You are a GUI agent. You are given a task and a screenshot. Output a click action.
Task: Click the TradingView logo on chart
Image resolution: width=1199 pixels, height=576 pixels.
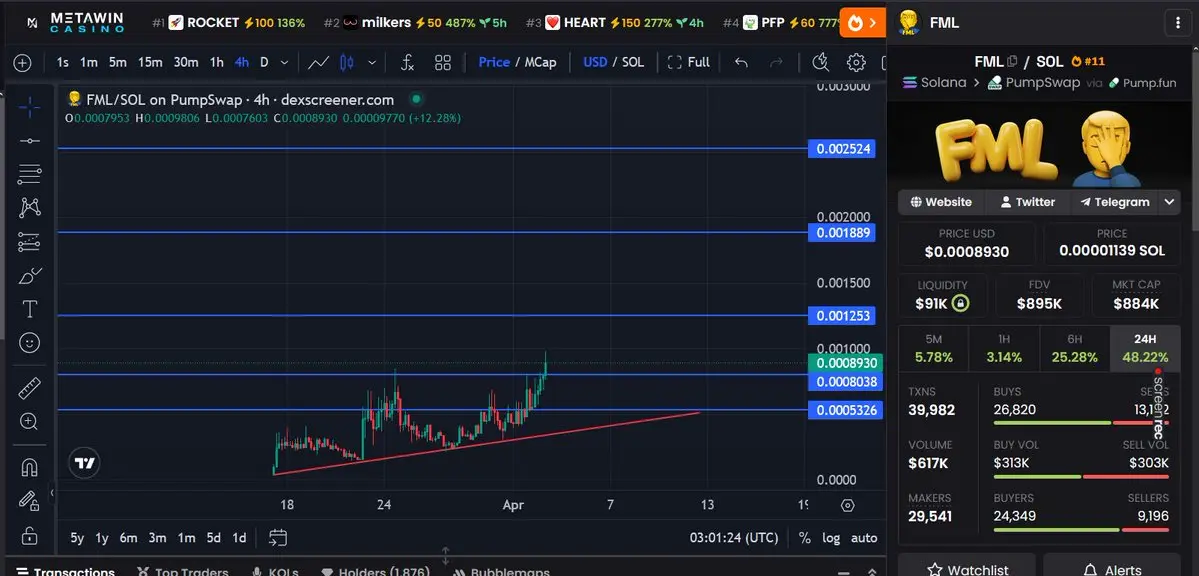coord(85,463)
